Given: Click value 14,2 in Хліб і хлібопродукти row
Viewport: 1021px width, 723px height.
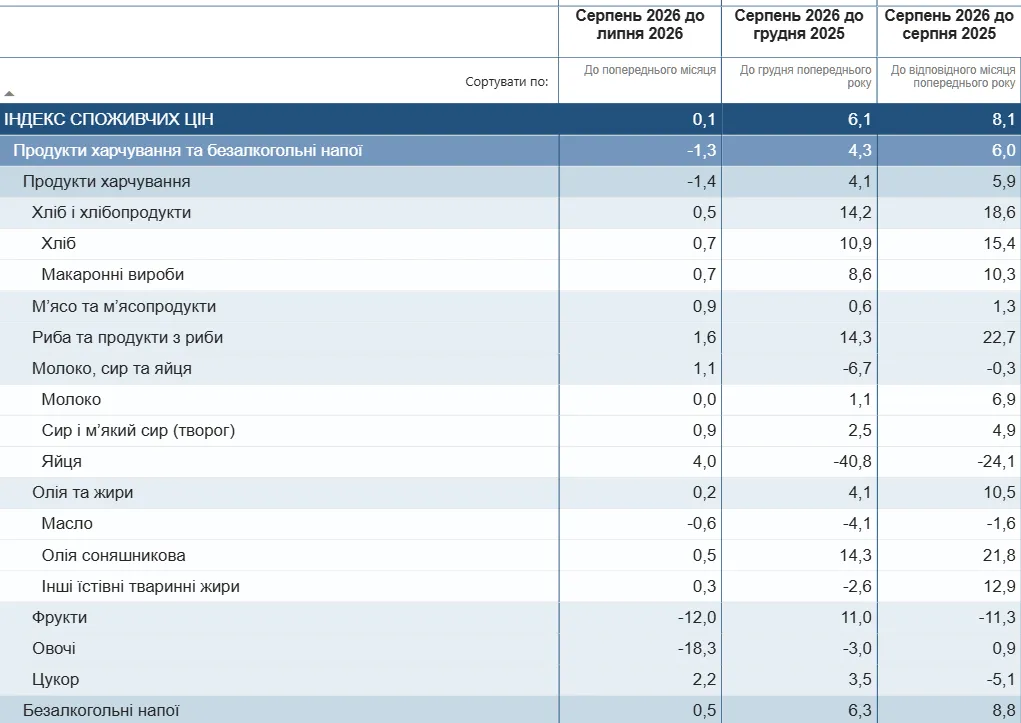Looking at the screenshot, I should coord(856,212).
